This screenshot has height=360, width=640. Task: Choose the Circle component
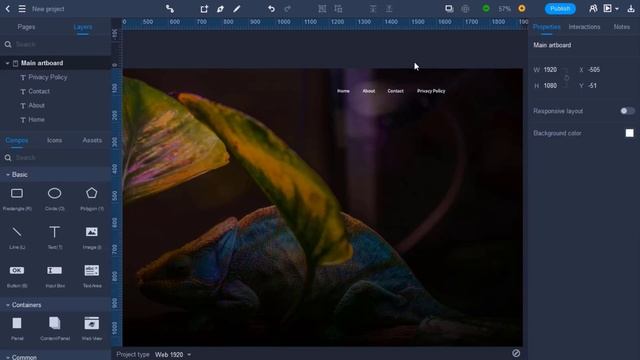(x=54, y=199)
